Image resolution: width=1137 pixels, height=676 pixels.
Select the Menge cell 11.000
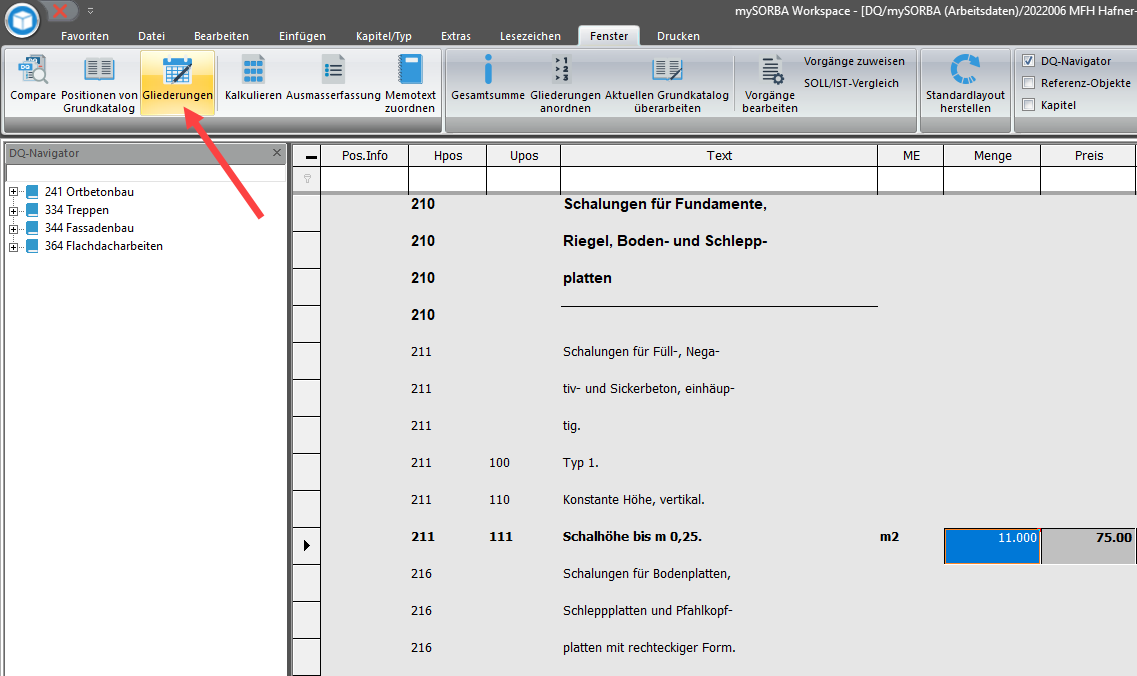click(x=993, y=545)
